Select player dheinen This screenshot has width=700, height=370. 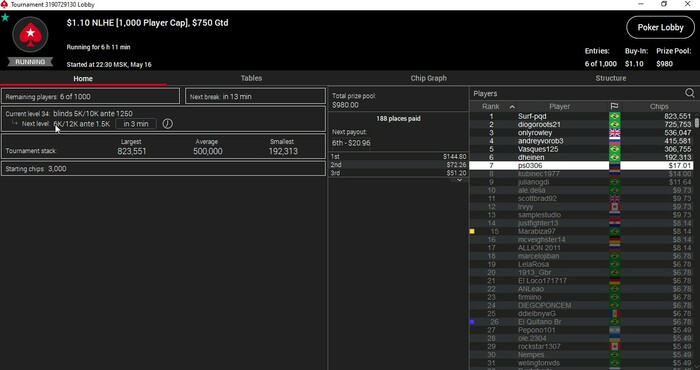point(581,158)
